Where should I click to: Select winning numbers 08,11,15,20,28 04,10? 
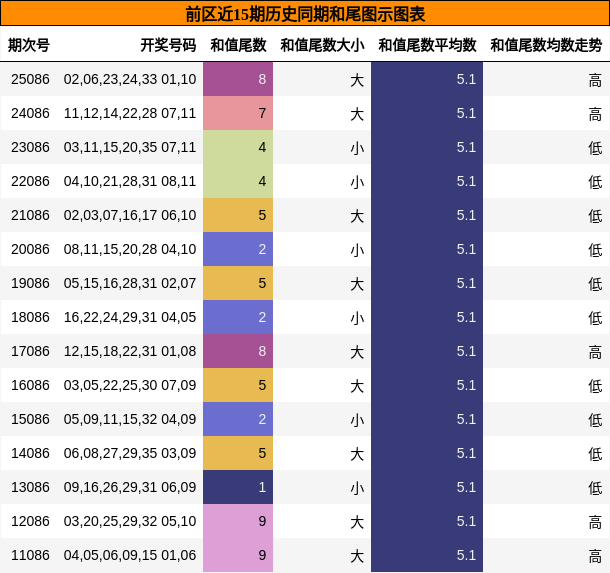pos(130,249)
